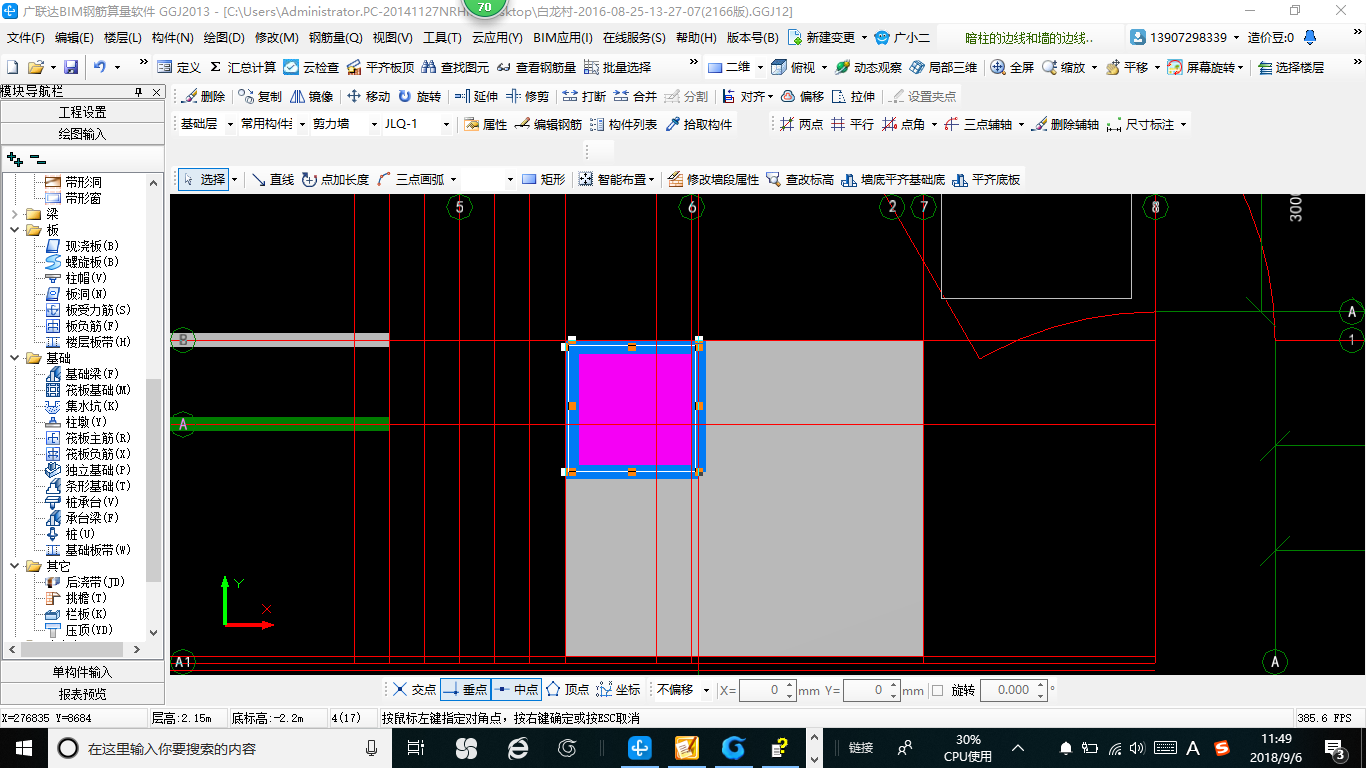
Task: Toggle 中点 midpoint snap
Action: tap(516, 690)
